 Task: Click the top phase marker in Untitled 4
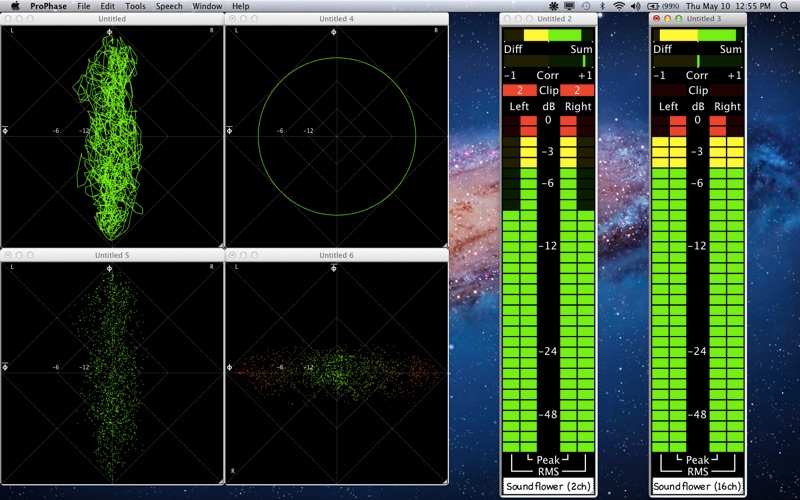pos(333,32)
